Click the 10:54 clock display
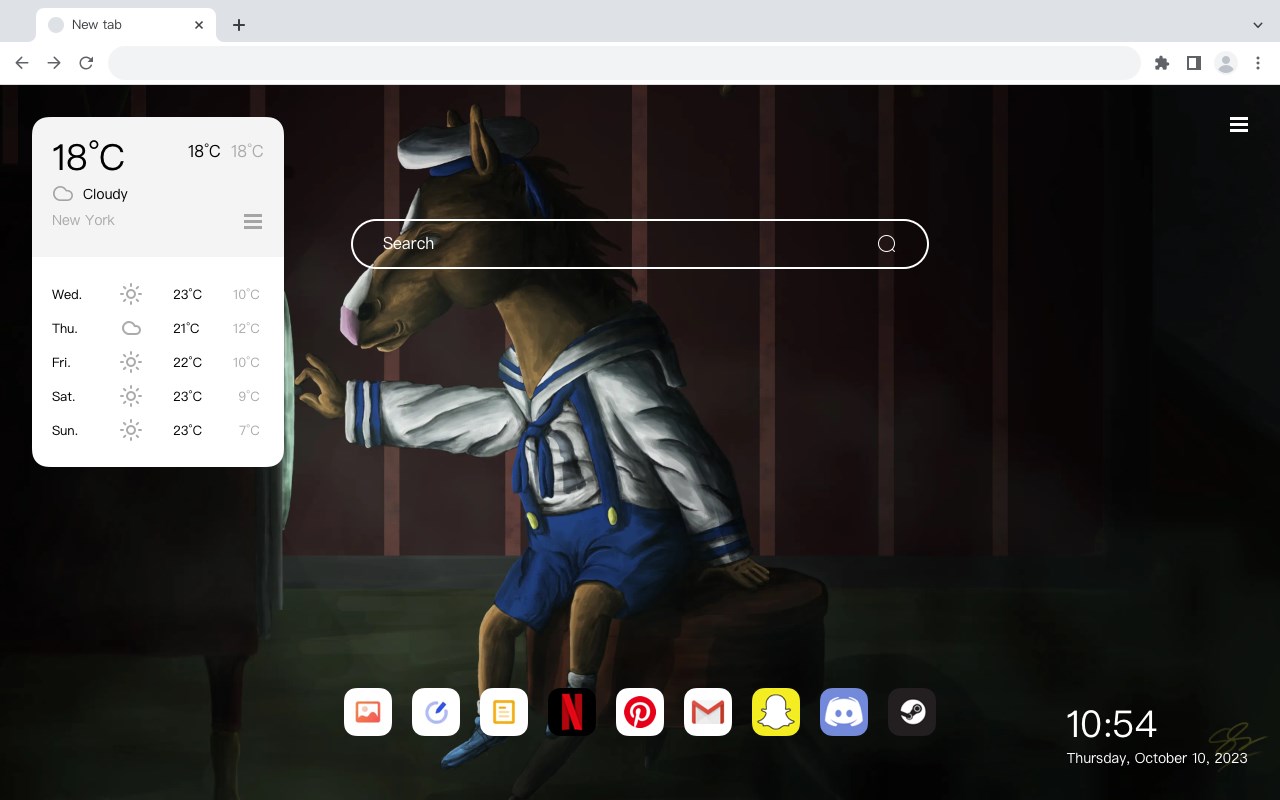This screenshot has width=1280, height=800. point(1111,724)
